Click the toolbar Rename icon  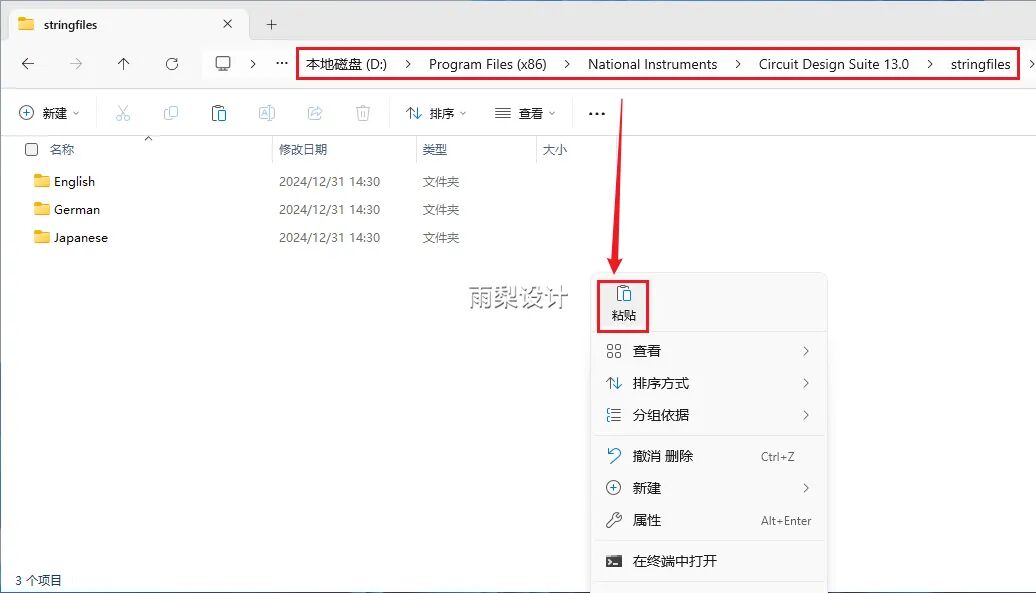267,113
